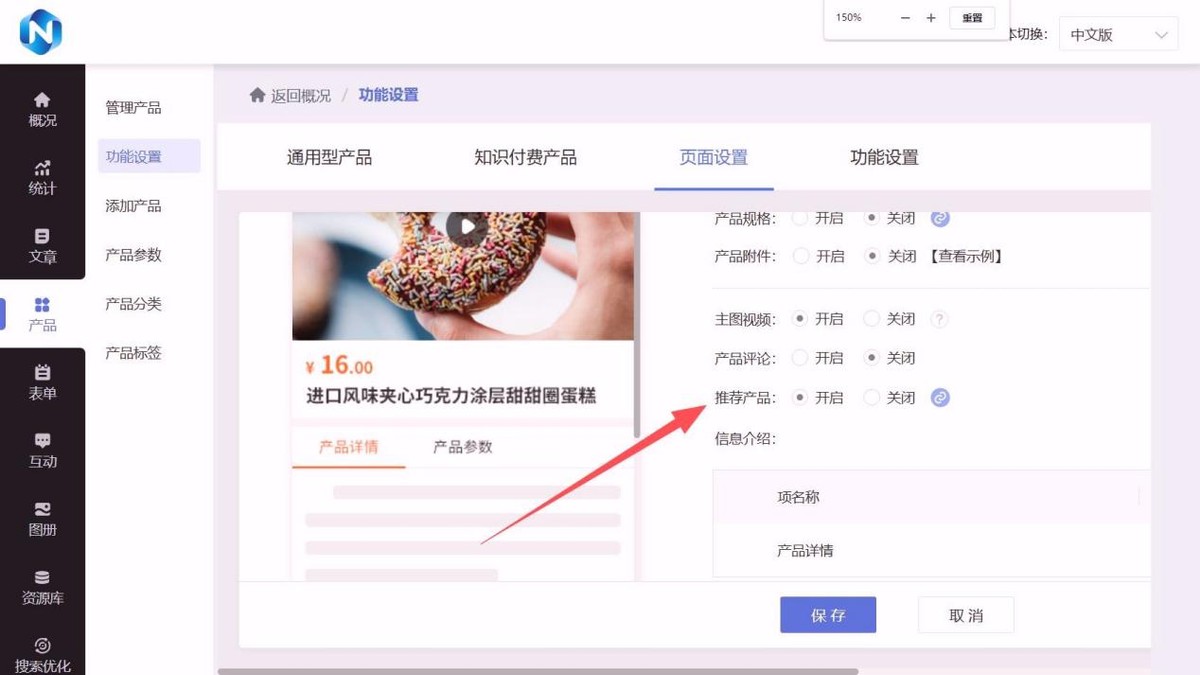This screenshot has height=675, width=1200.
Task: Enable 产品规格 by choosing 开启
Action: click(x=800, y=217)
